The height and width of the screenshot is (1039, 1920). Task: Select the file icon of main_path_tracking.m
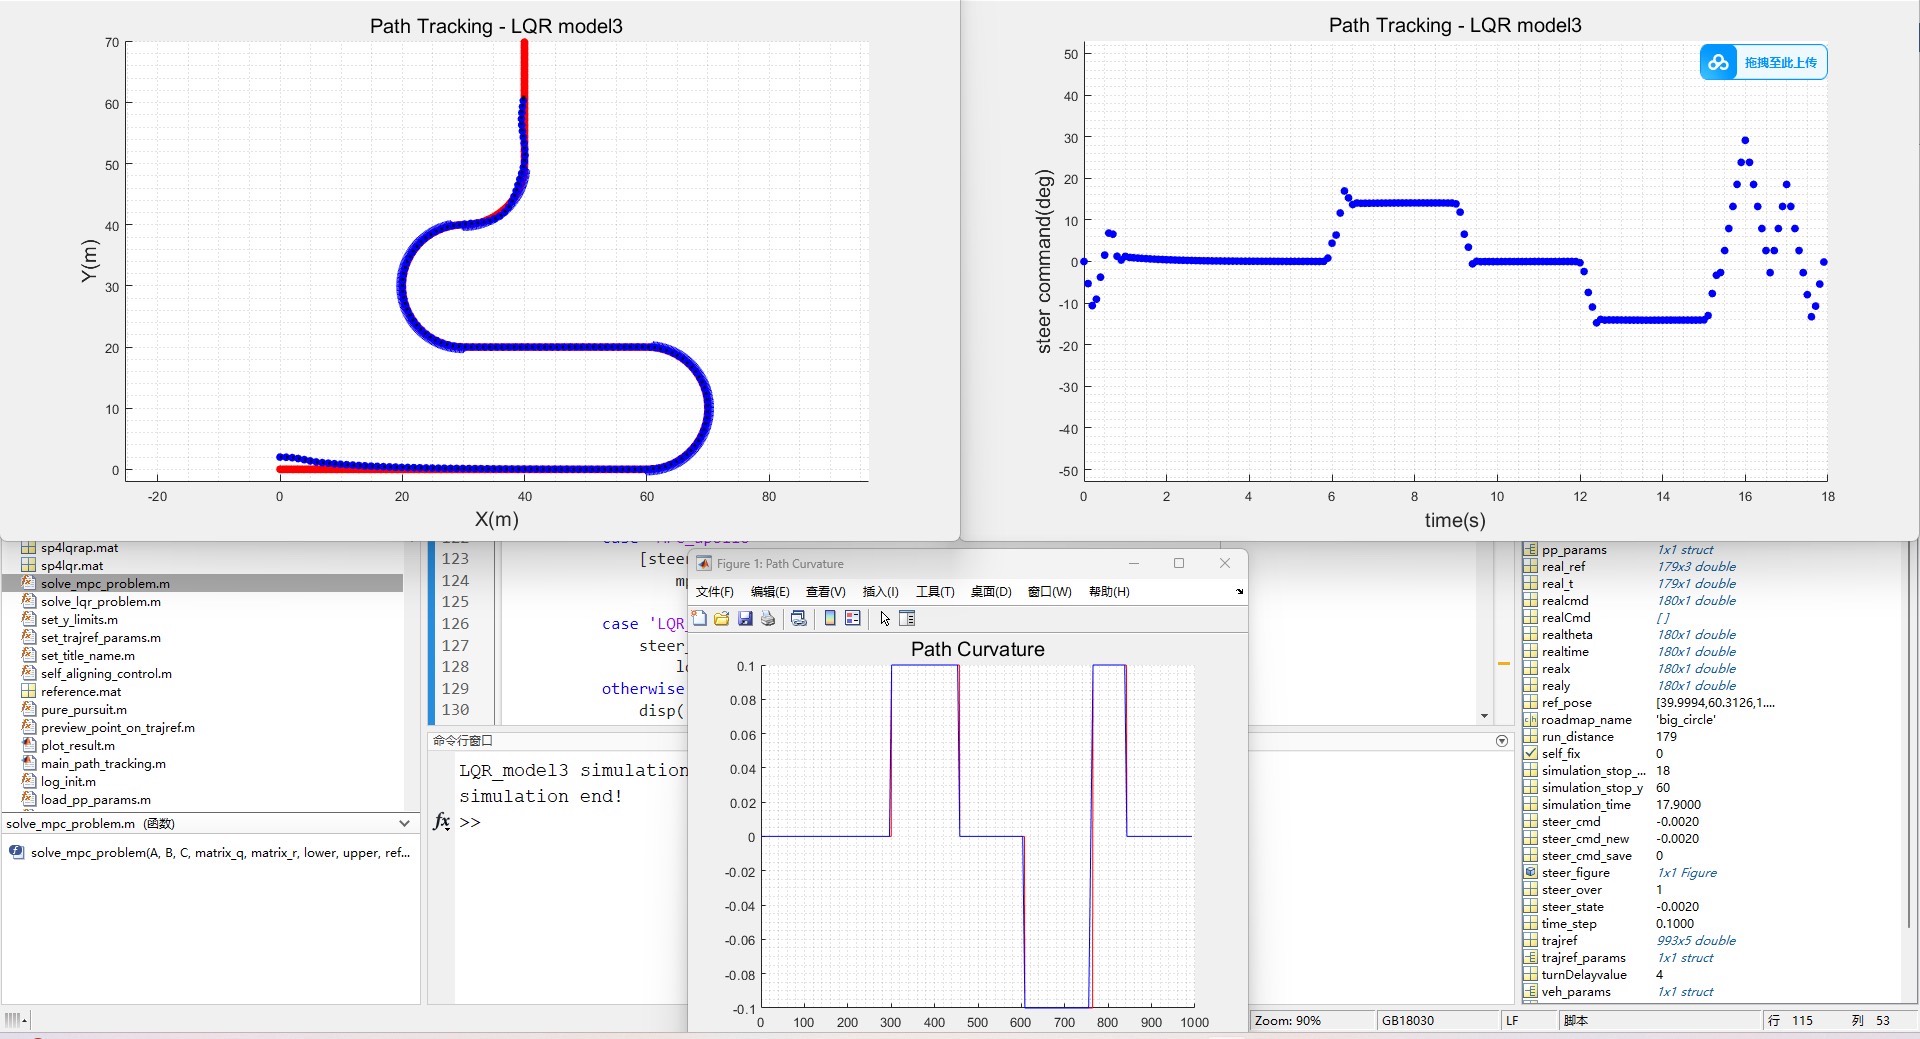pyautogui.click(x=28, y=764)
